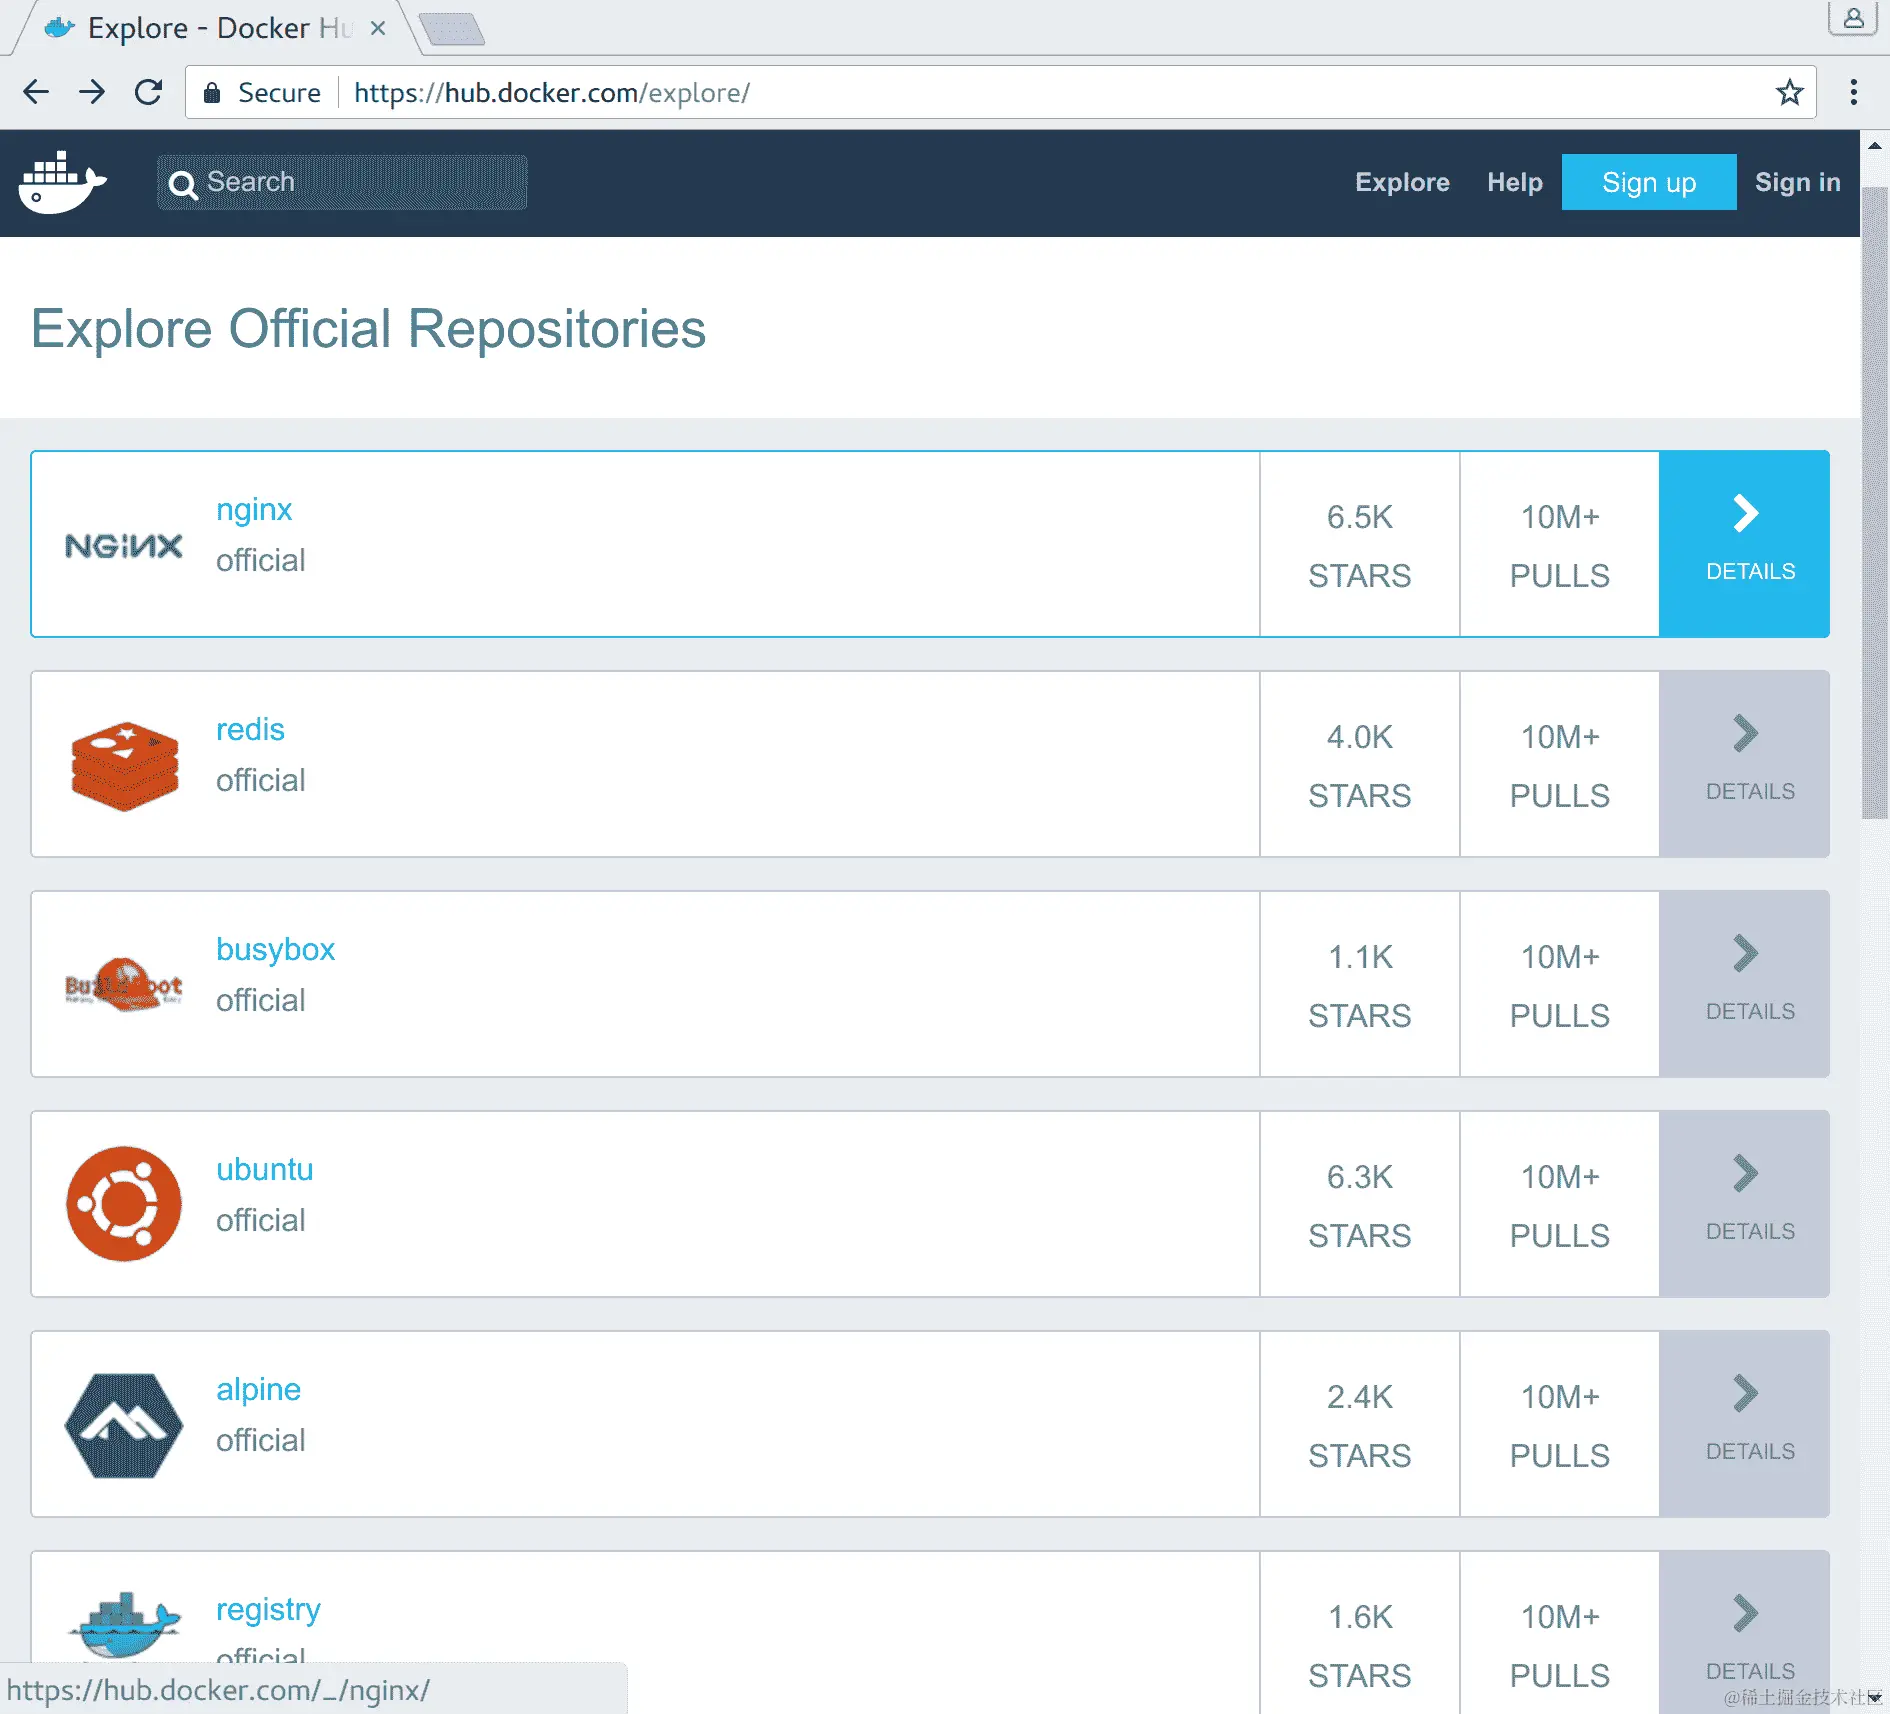Bookmark page with the star icon
The width and height of the screenshot is (1890, 1714).
[1789, 93]
